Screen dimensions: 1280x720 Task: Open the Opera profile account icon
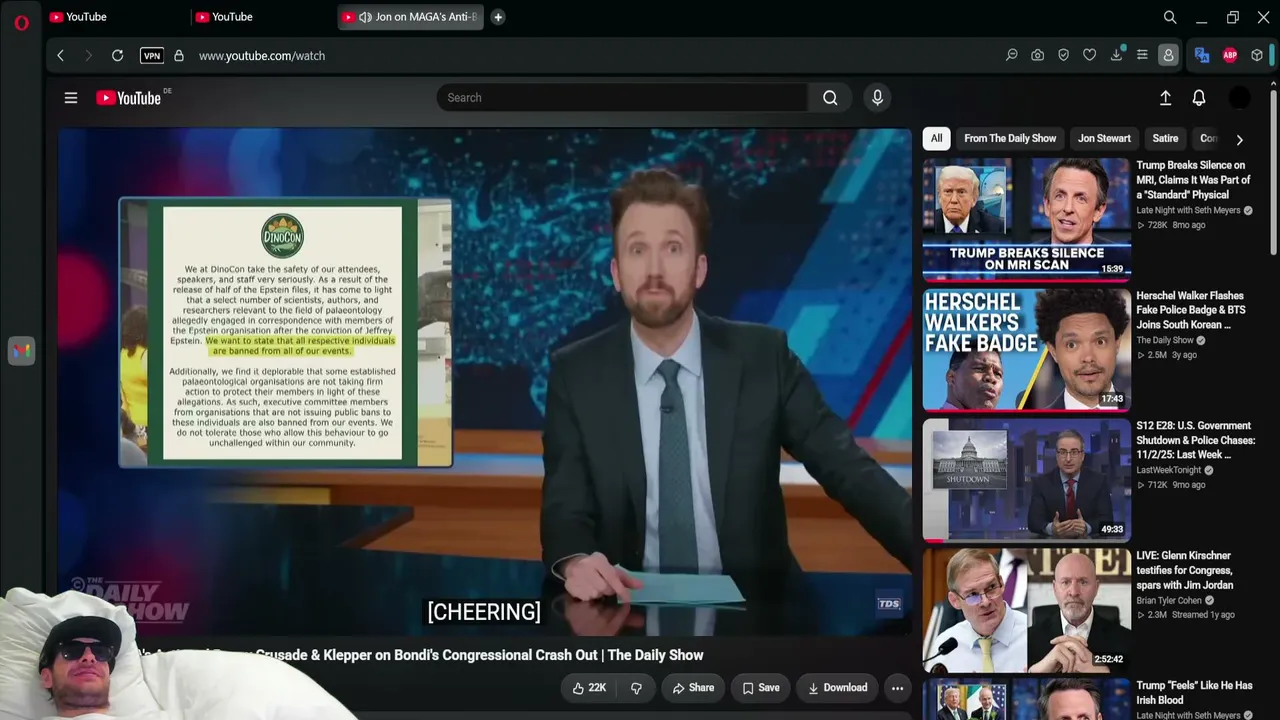(1168, 55)
